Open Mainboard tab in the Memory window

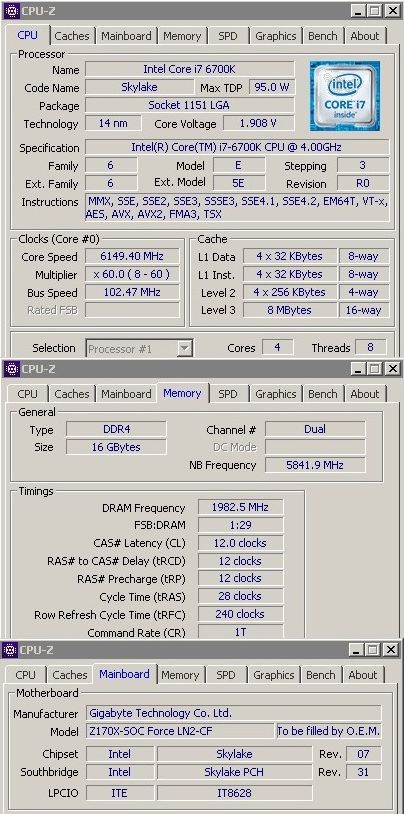pyautogui.click(x=126, y=394)
